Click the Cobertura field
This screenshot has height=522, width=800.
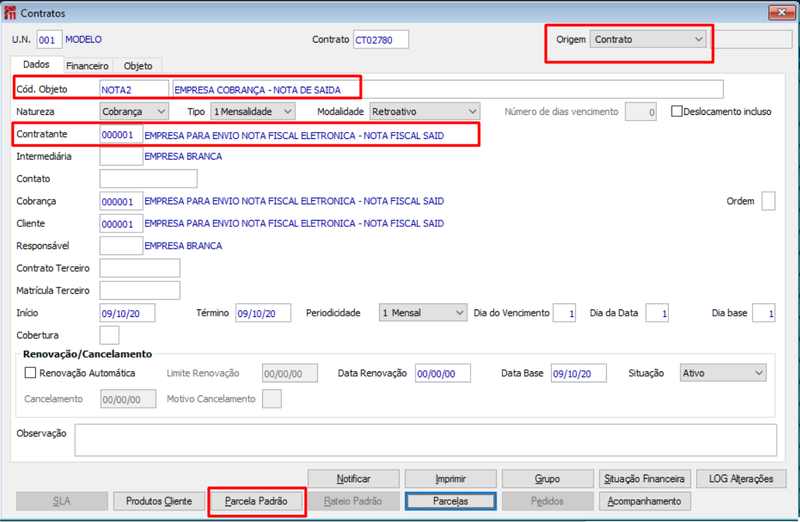click(109, 335)
